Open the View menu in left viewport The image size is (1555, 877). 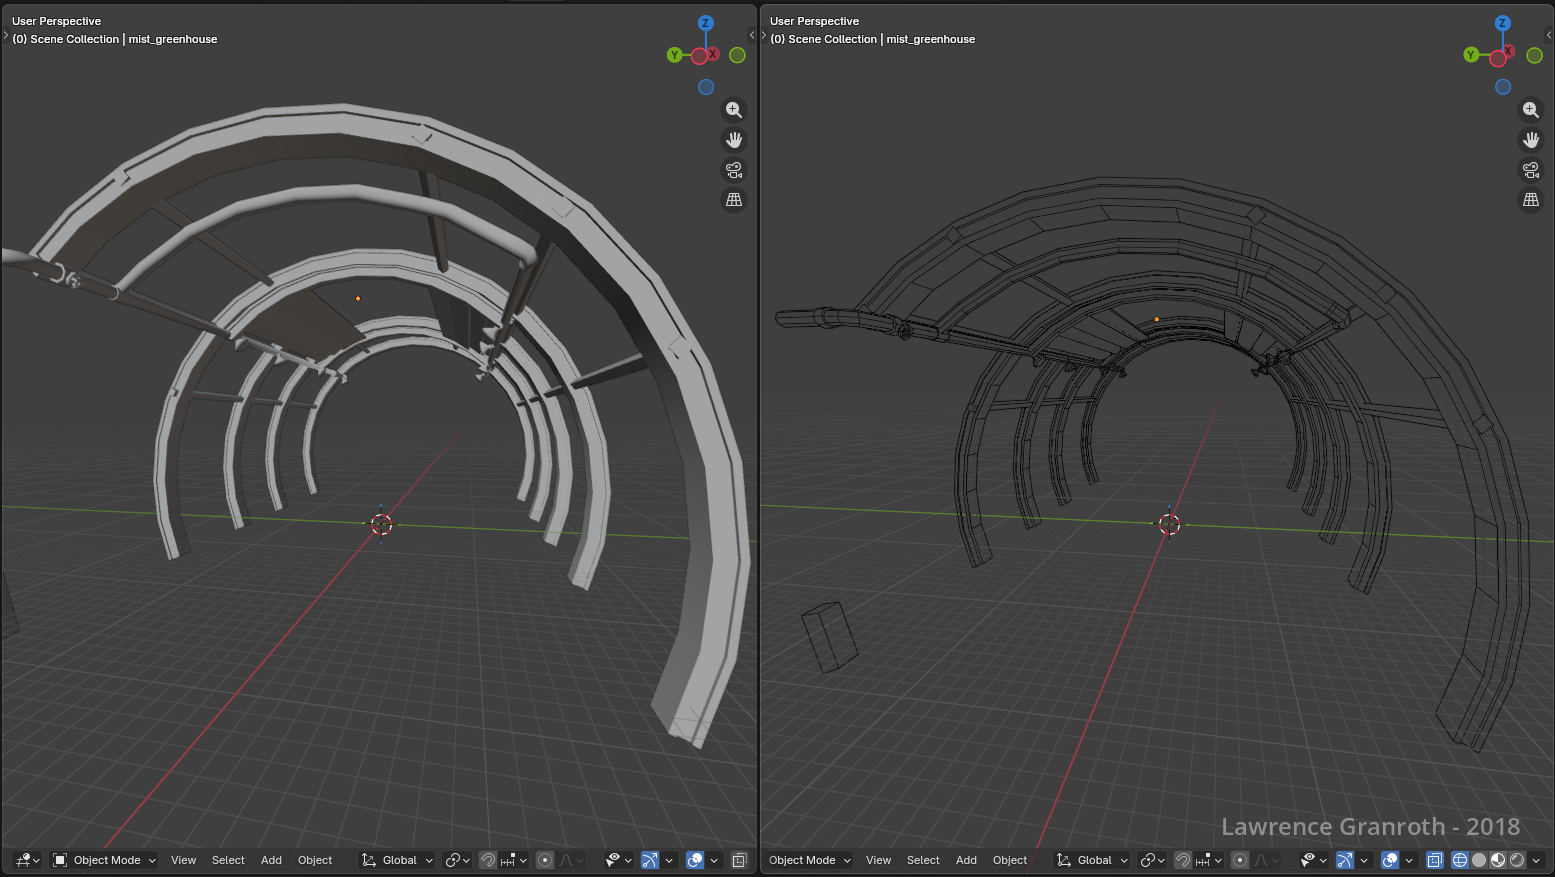tap(183, 860)
